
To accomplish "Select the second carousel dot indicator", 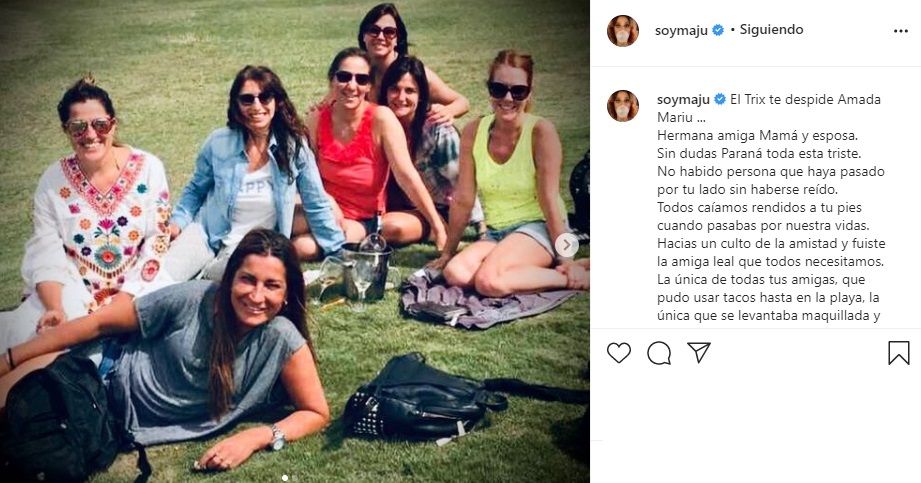I will pos(295,477).
